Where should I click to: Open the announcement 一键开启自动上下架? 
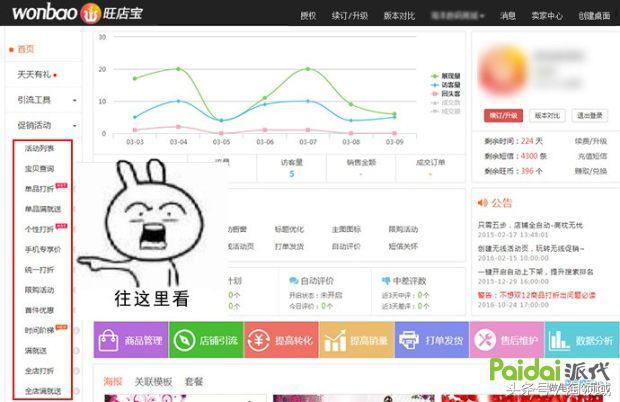pyautogui.click(x=536, y=272)
